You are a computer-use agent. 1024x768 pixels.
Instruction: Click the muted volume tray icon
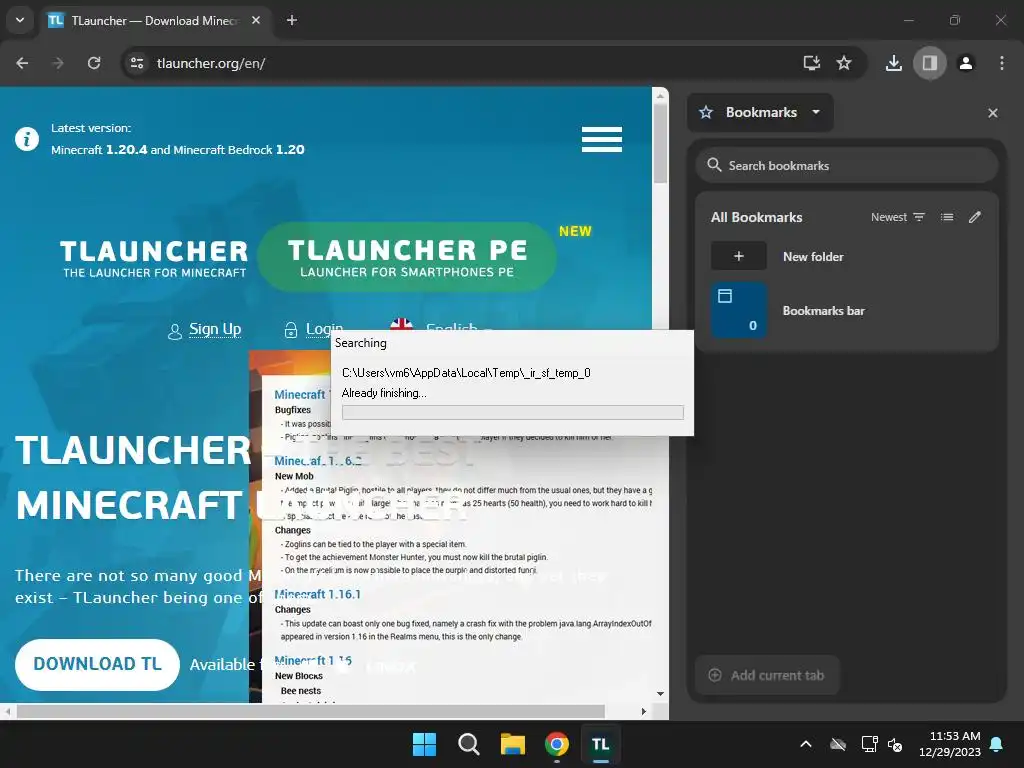click(895, 744)
